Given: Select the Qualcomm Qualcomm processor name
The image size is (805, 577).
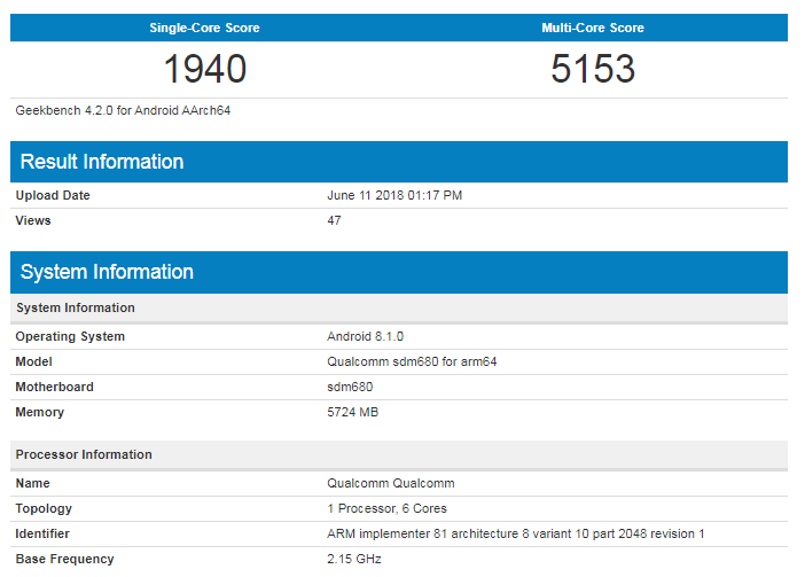Looking at the screenshot, I should [391, 483].
